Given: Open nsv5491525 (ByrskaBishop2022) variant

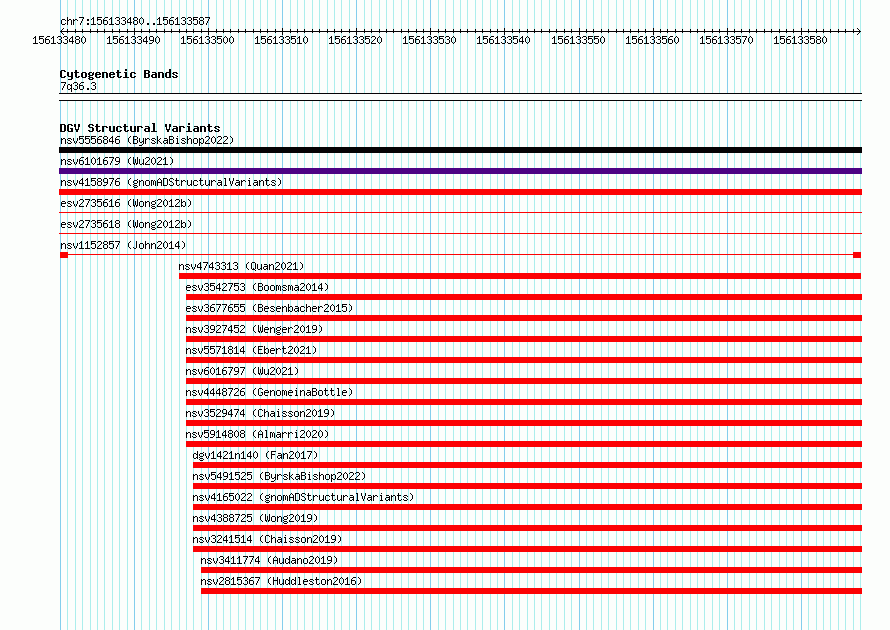Looking at the screenshot, I should 279,476.
